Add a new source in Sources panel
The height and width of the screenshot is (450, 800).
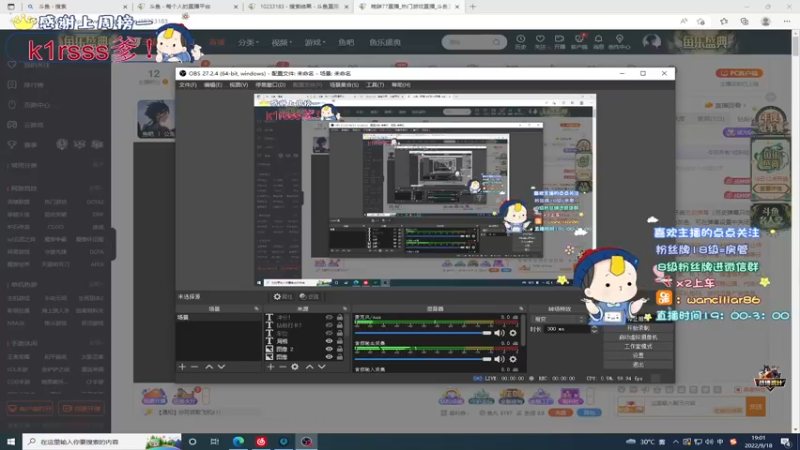[x=270, y=367]
